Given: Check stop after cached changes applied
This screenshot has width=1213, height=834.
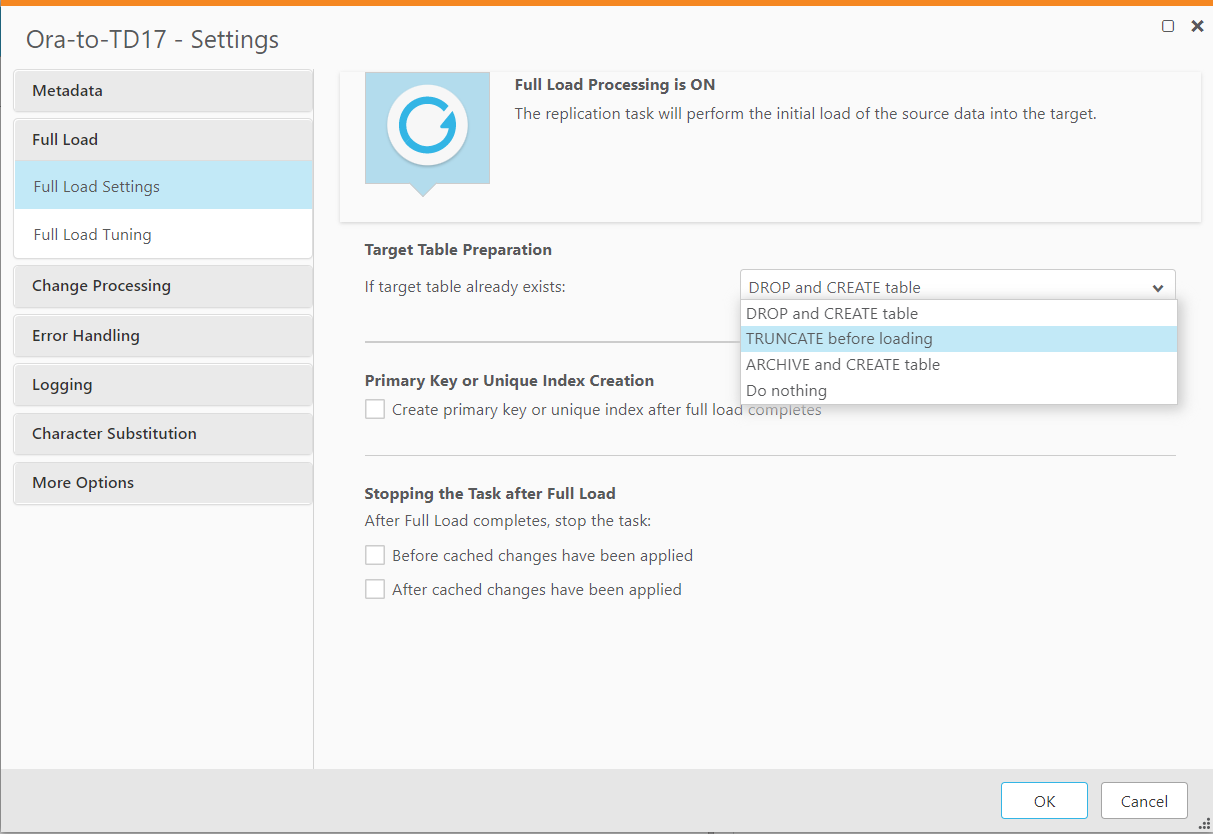Looking at the screenshot, I should 375,589.
